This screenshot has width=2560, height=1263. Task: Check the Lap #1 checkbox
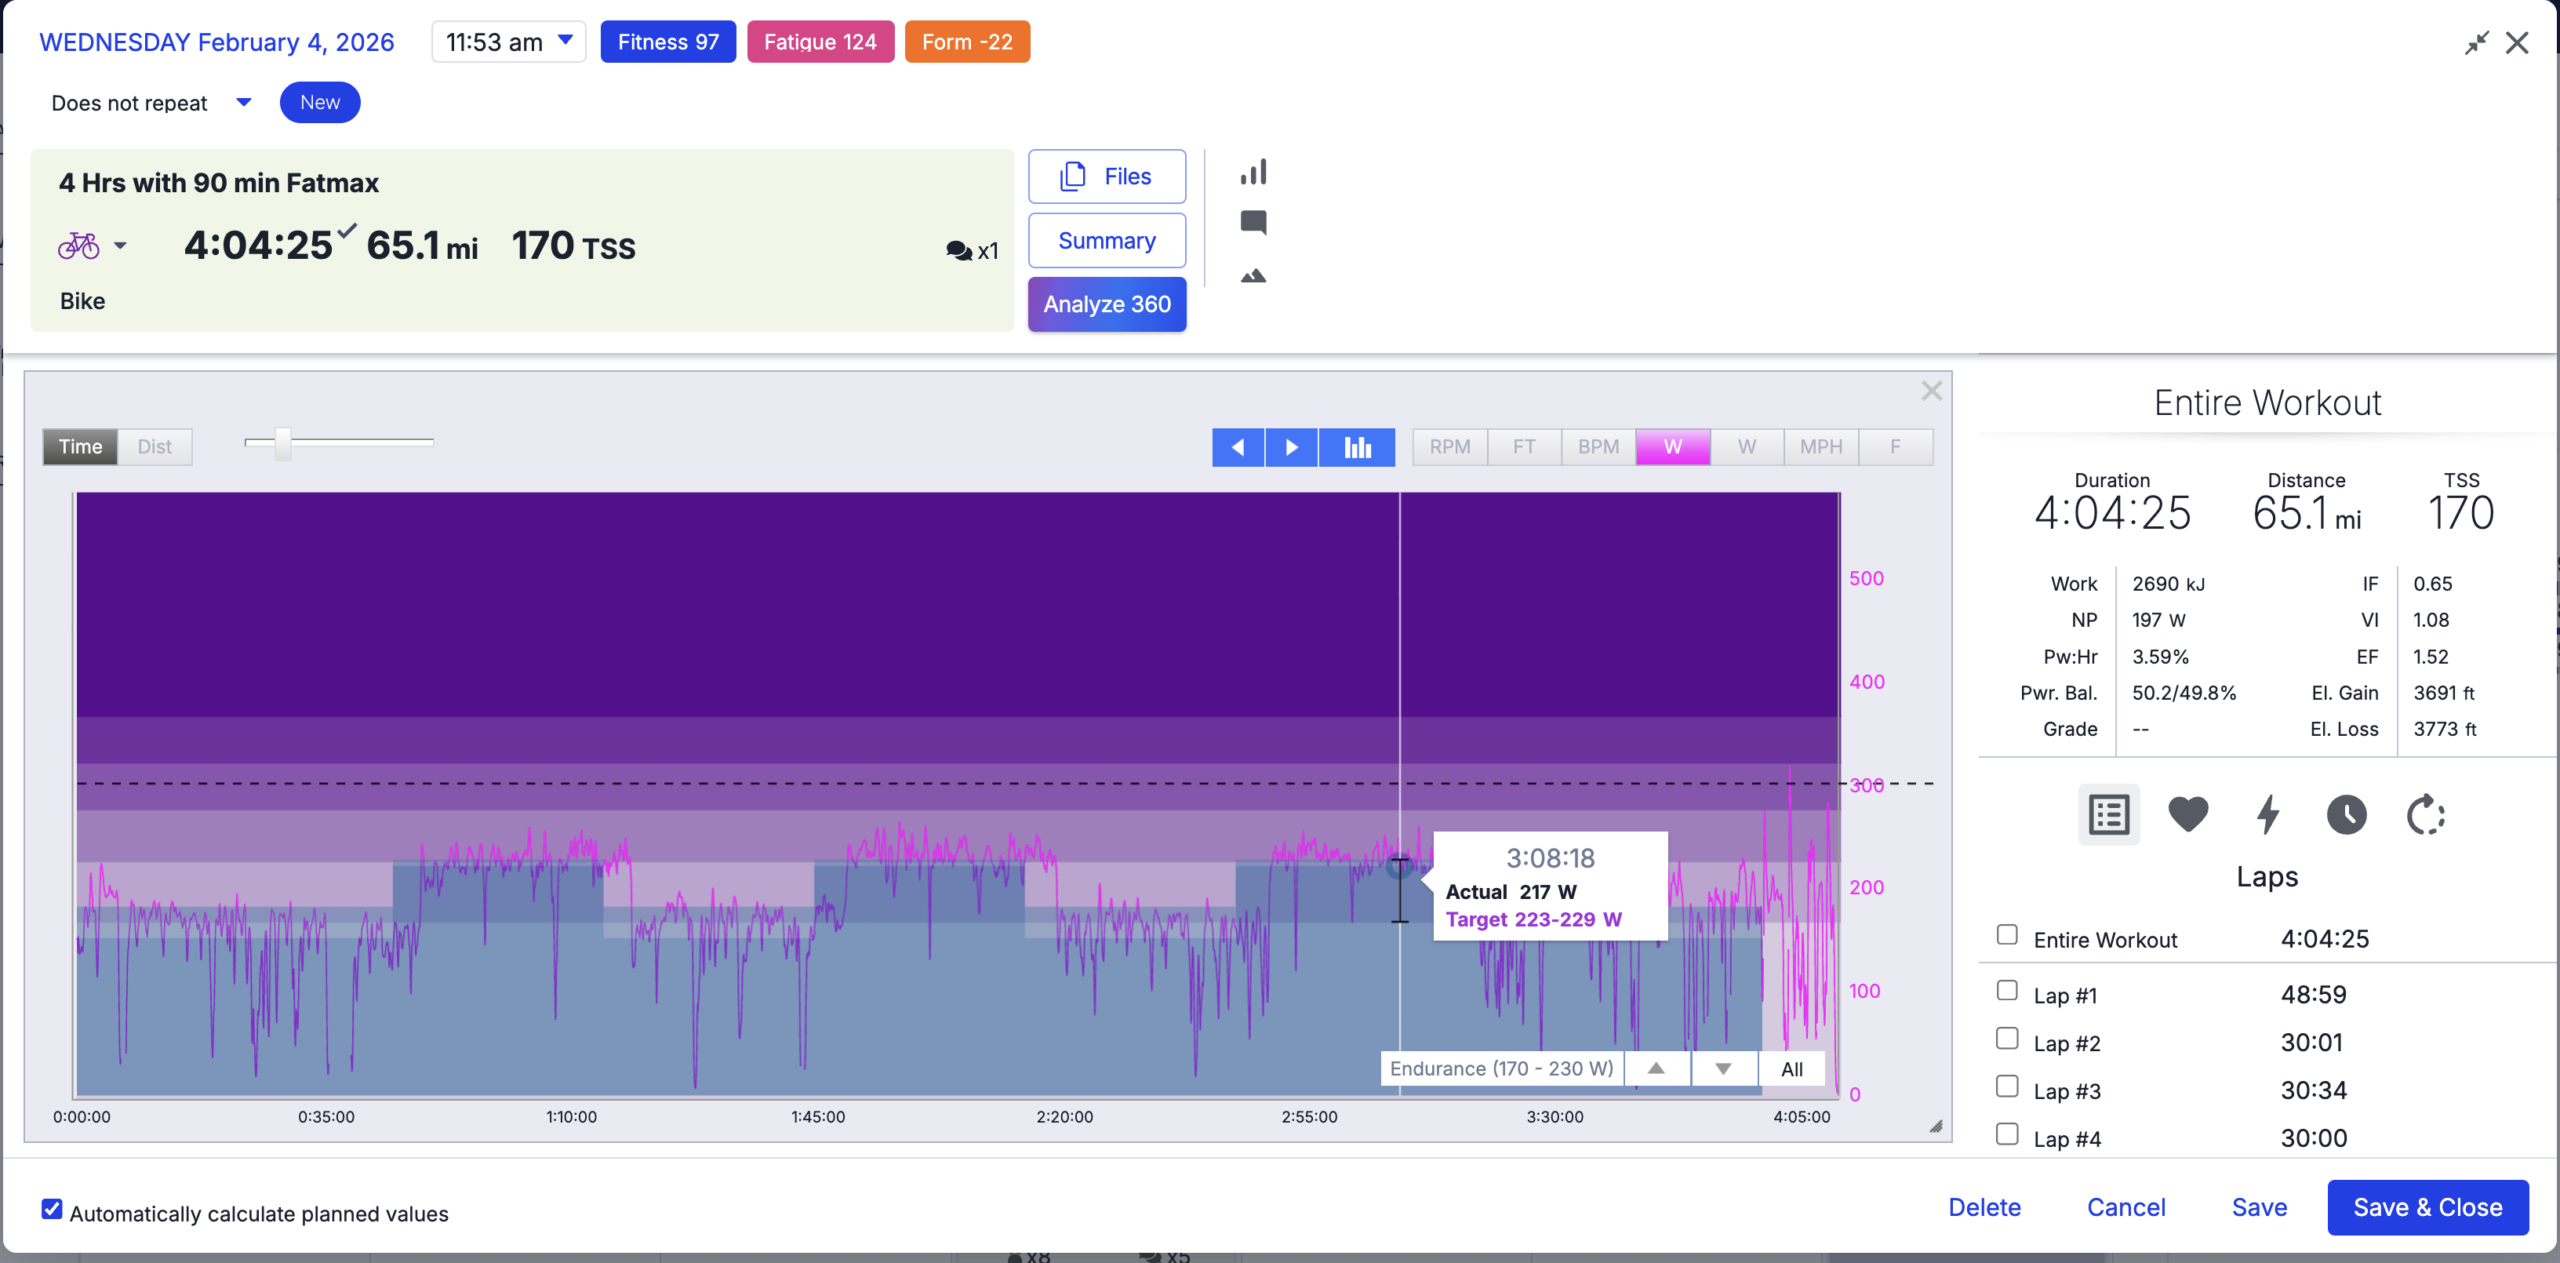tap(2007, 991)
